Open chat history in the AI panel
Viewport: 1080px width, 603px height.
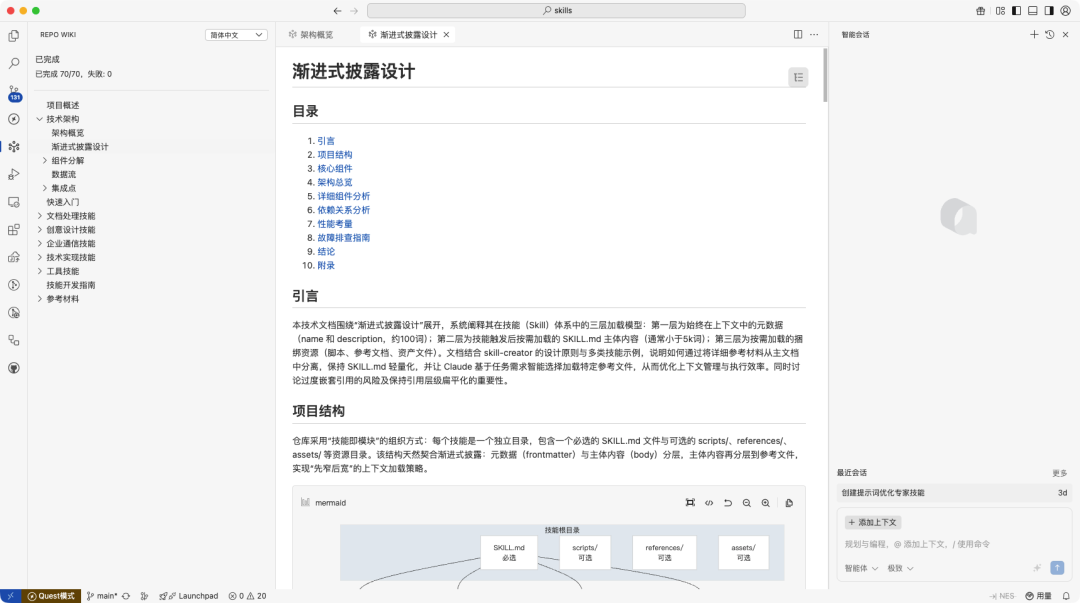pyautogui.click(x=1049, y=35)
